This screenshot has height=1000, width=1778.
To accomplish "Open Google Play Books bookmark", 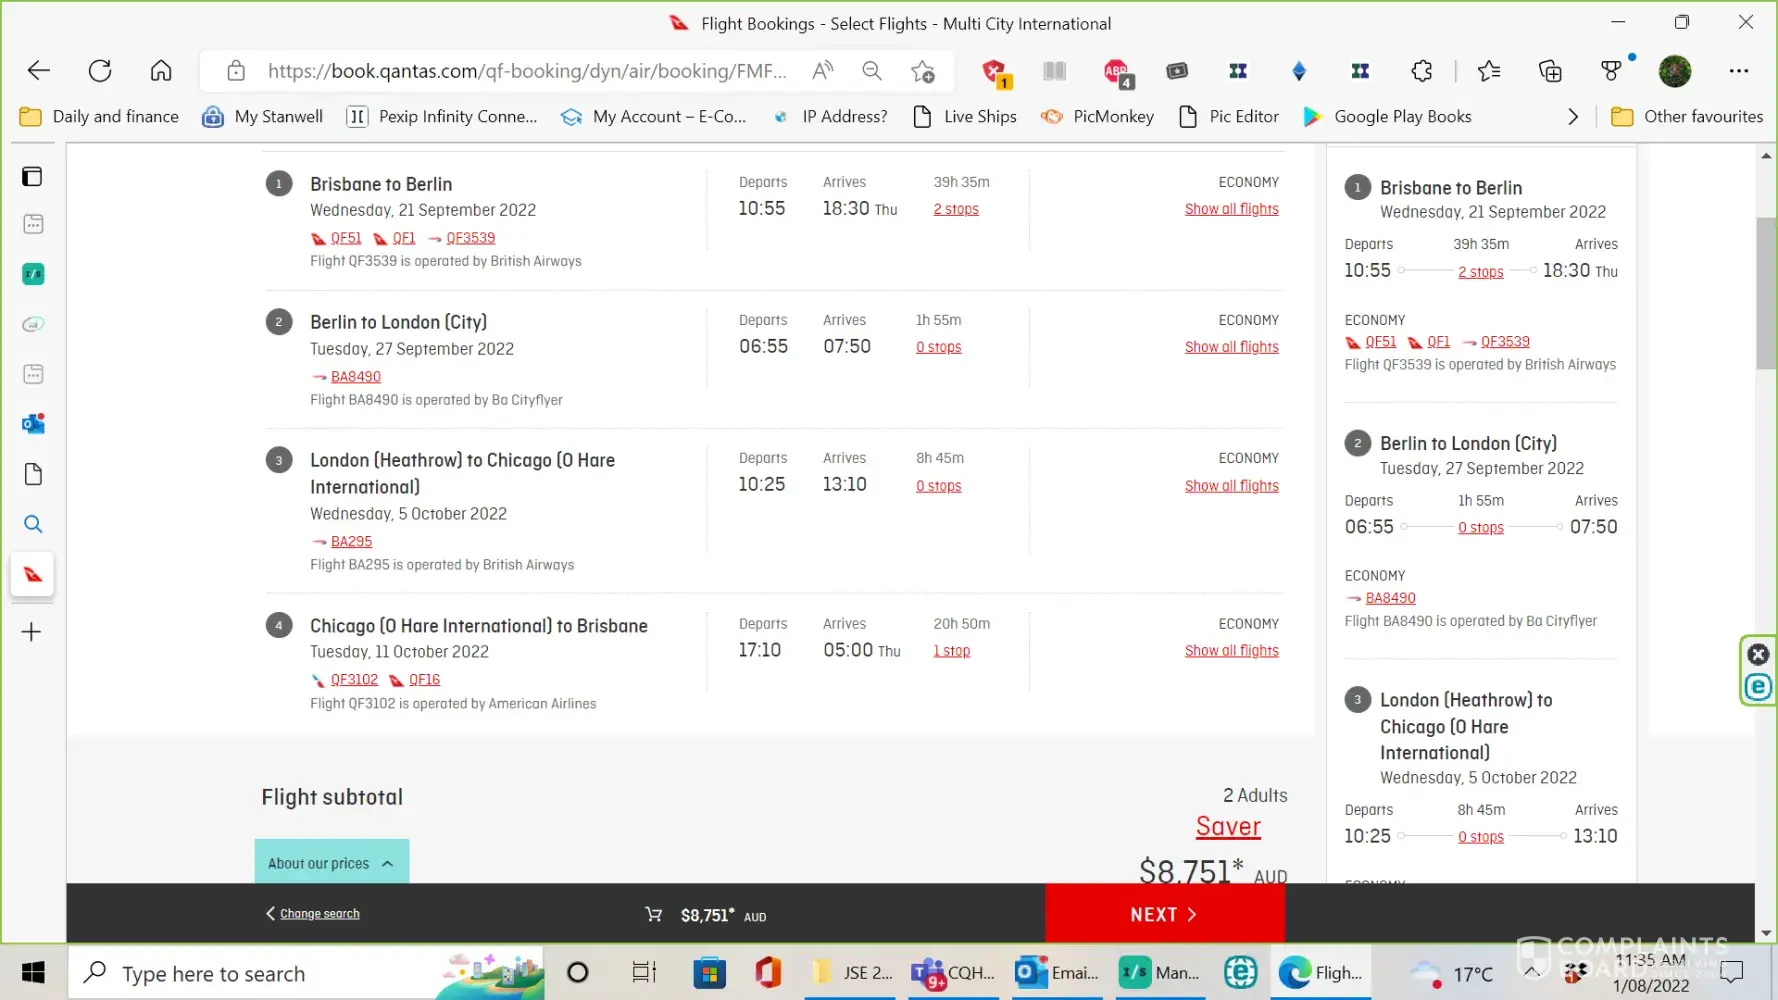I will point(1387,117).
